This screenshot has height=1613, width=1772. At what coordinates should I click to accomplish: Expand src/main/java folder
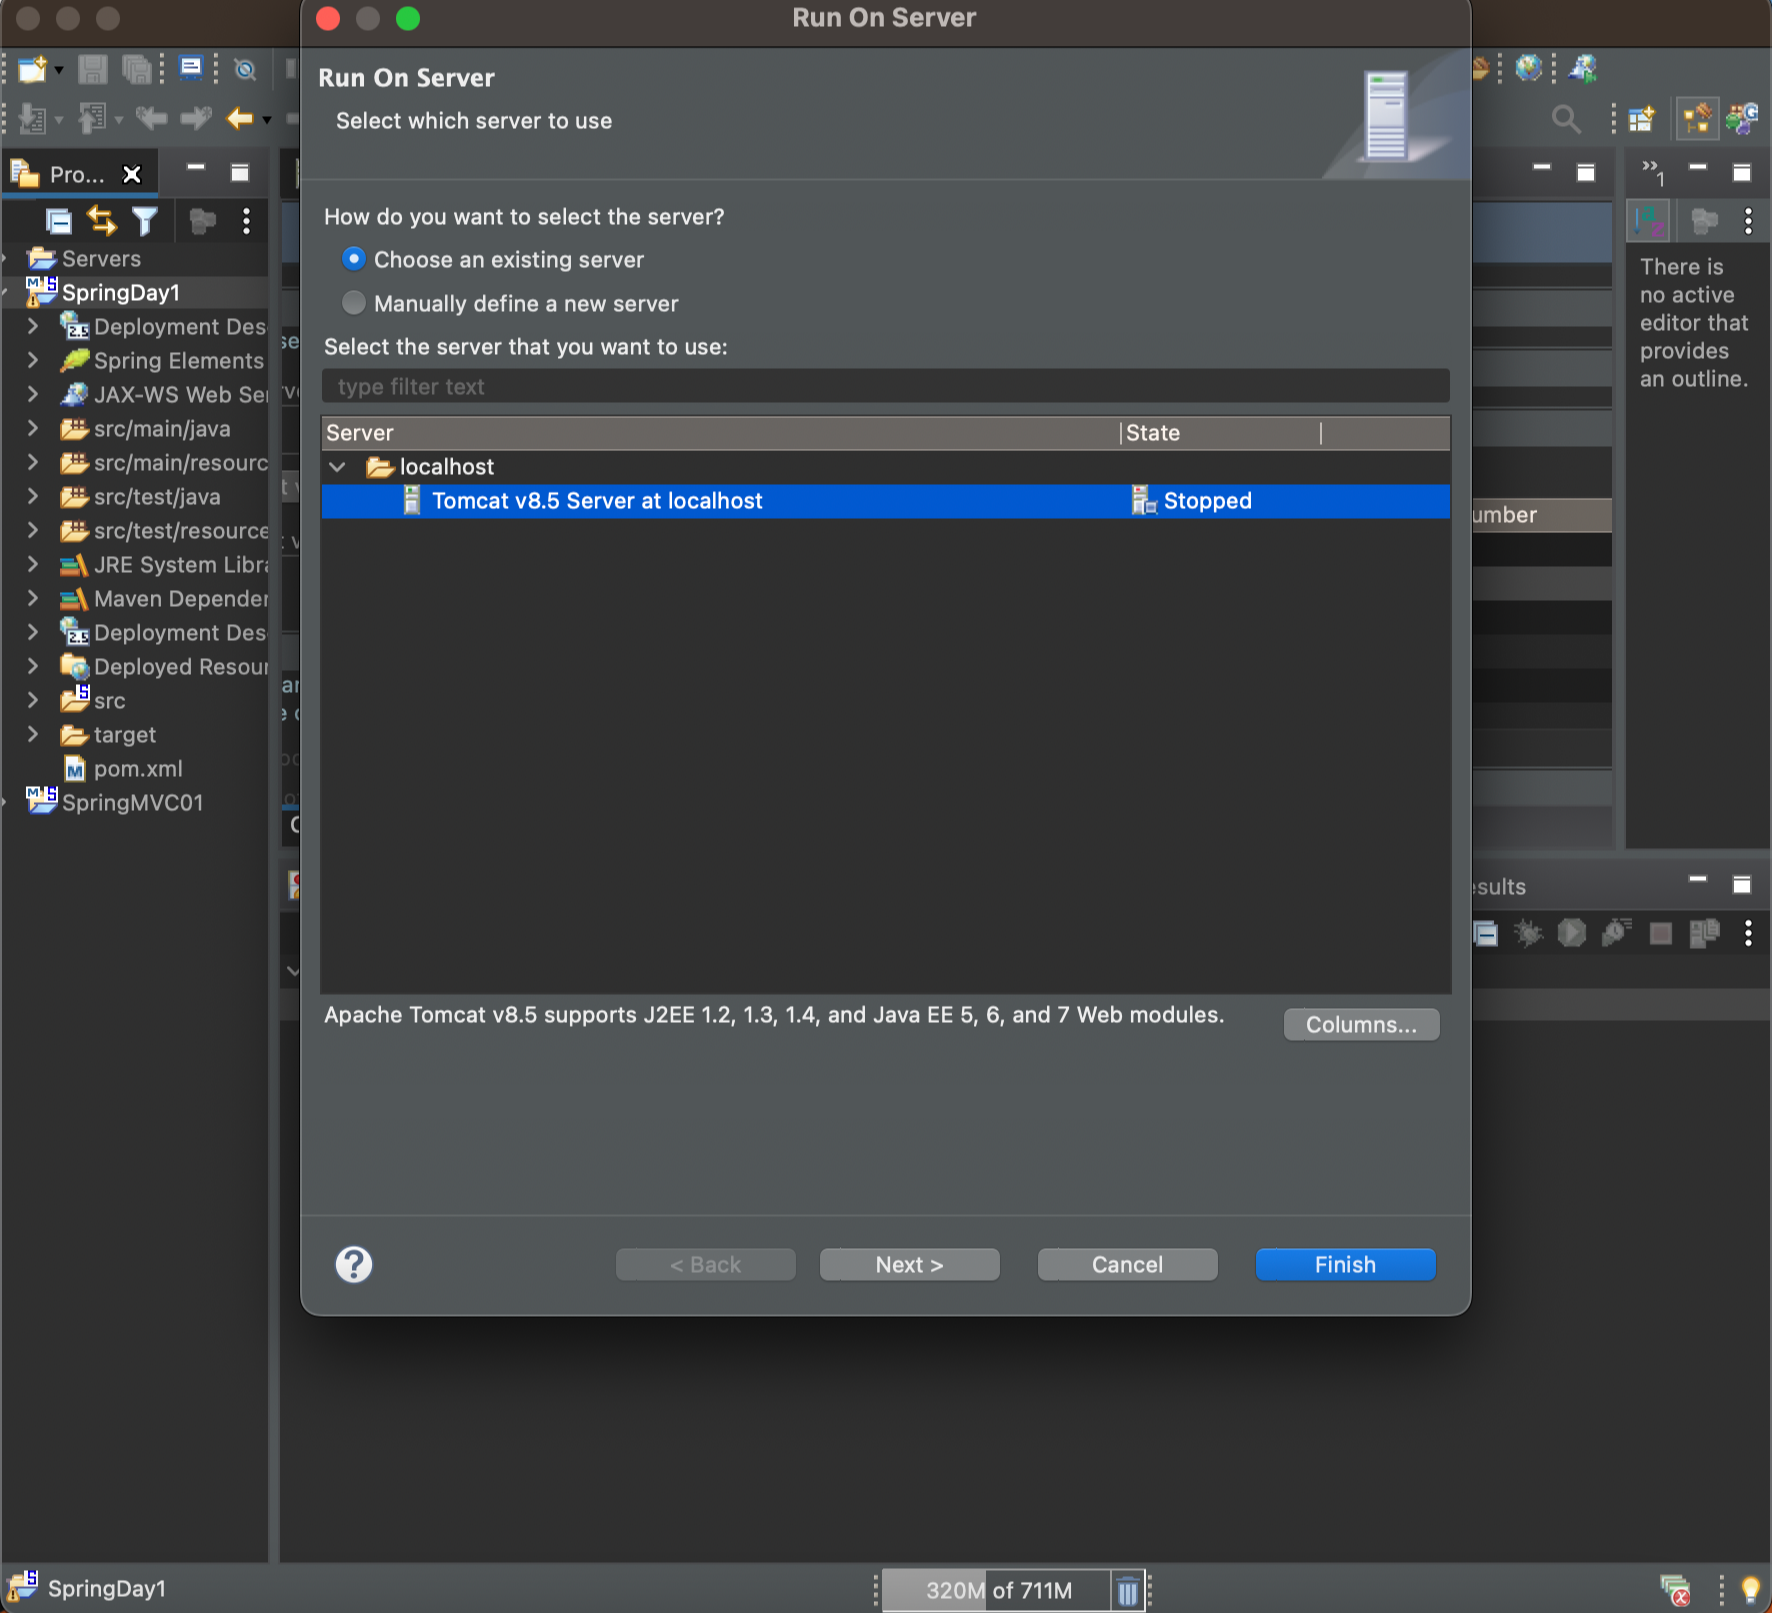[33, 428]
